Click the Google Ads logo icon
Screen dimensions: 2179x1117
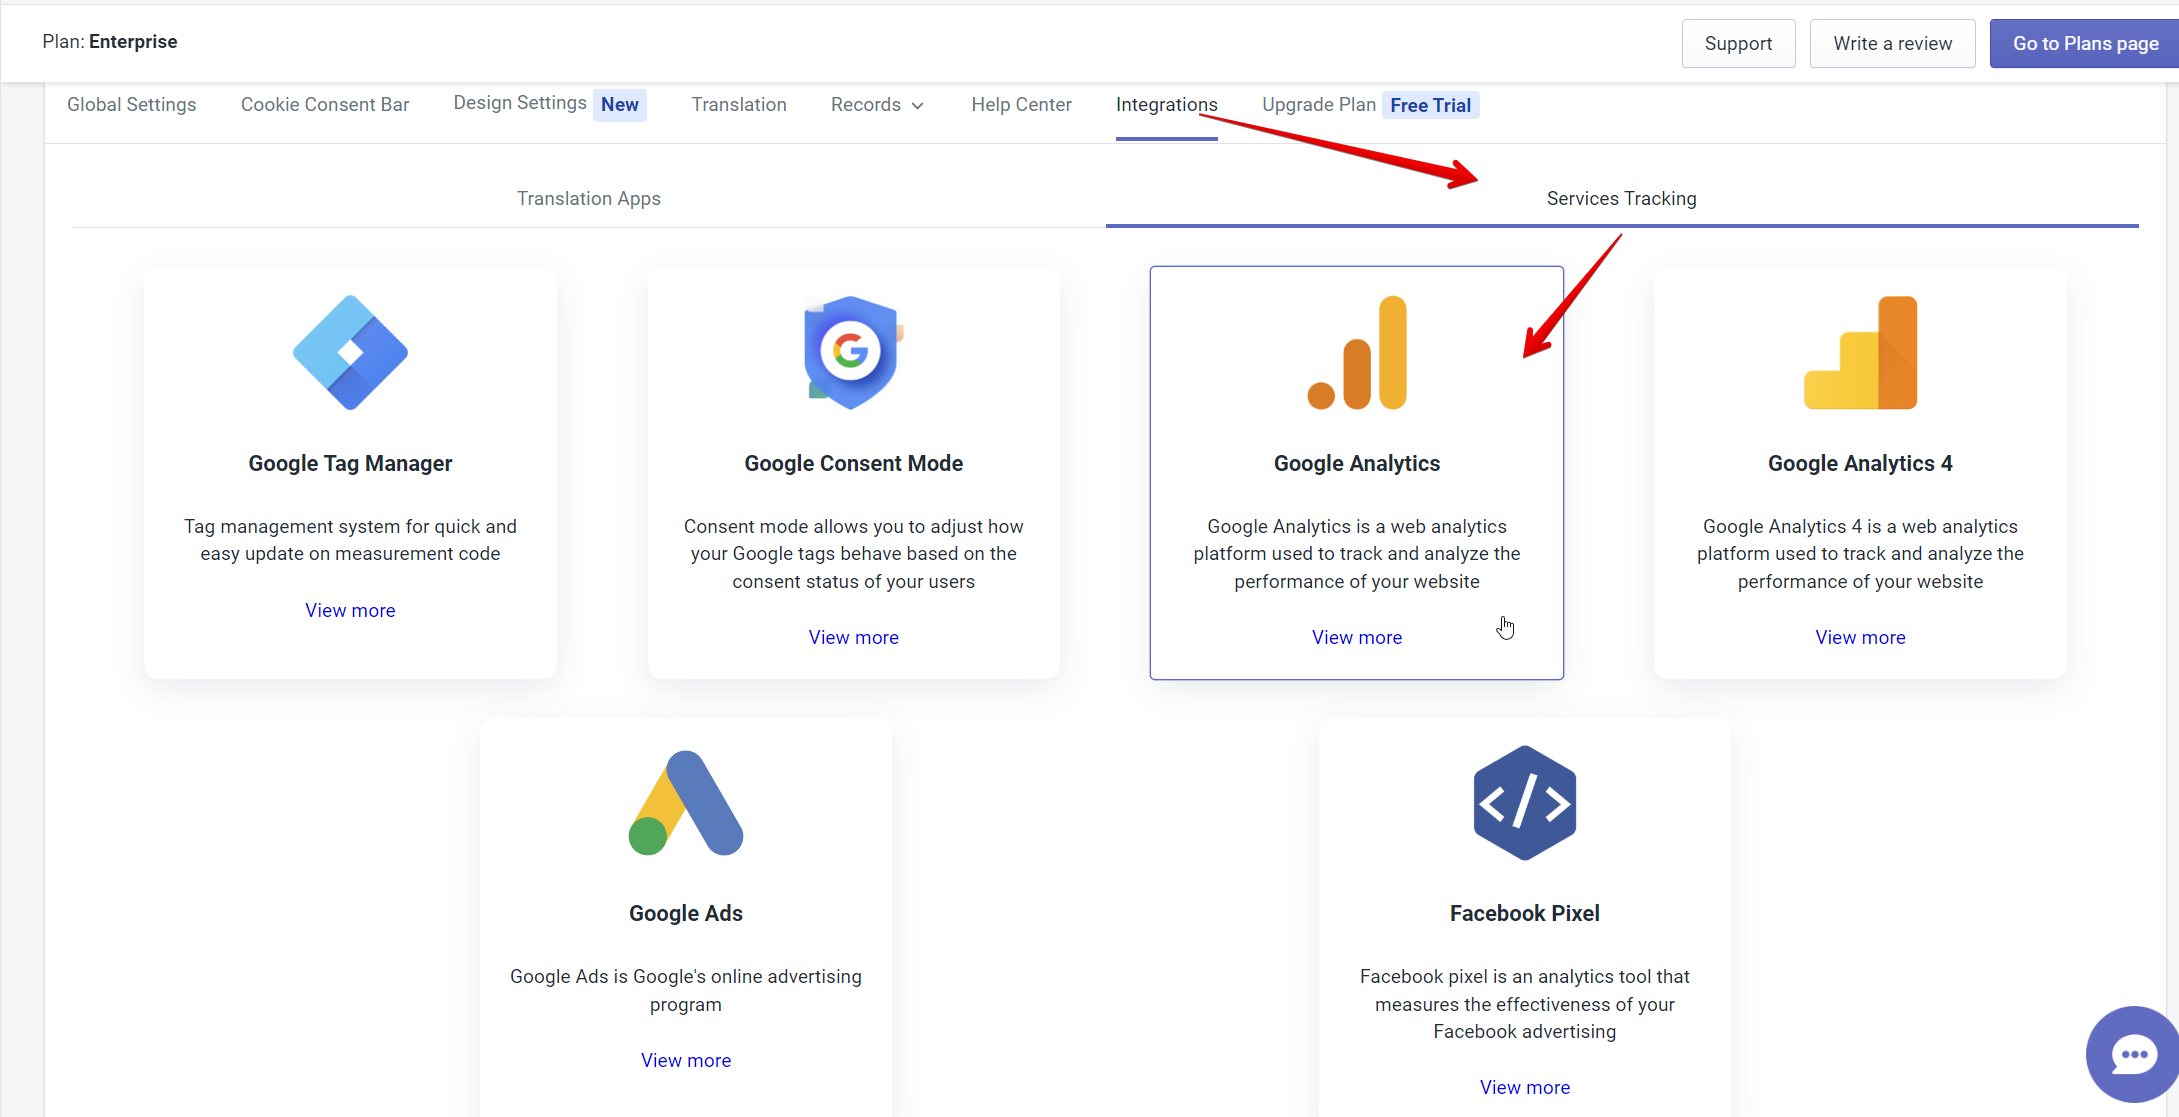pos(686,803)
